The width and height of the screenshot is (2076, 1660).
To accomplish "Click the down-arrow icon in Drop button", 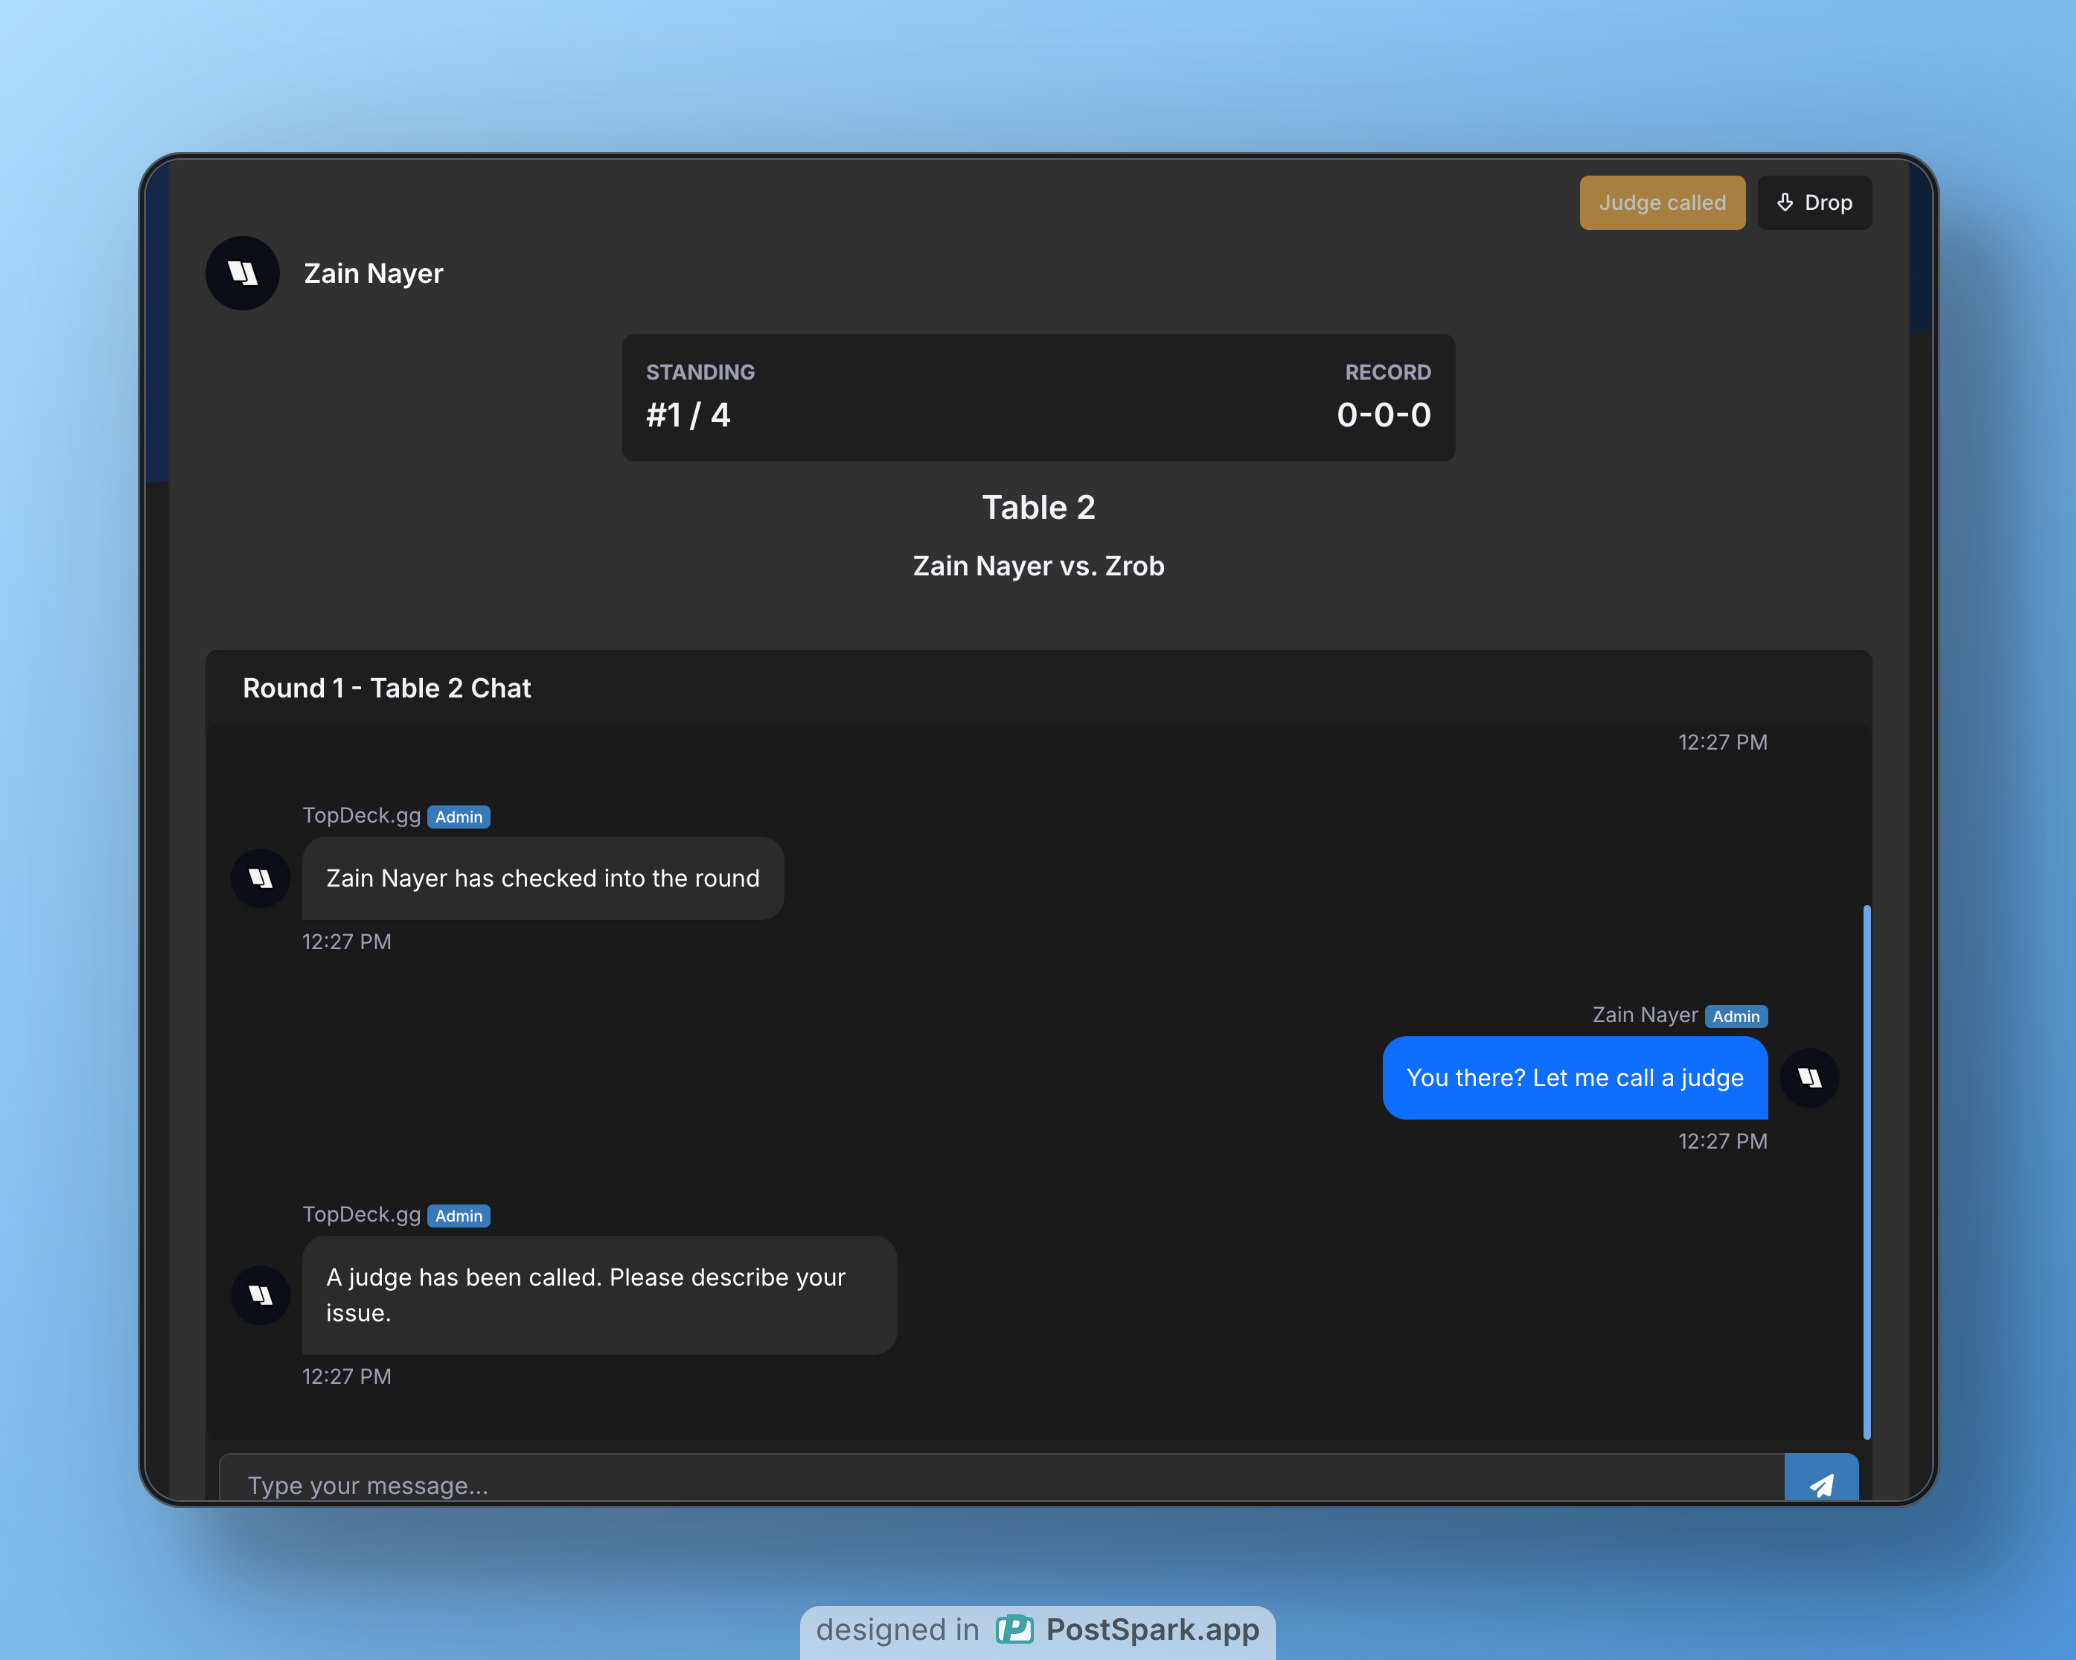I will point(1785,203).
